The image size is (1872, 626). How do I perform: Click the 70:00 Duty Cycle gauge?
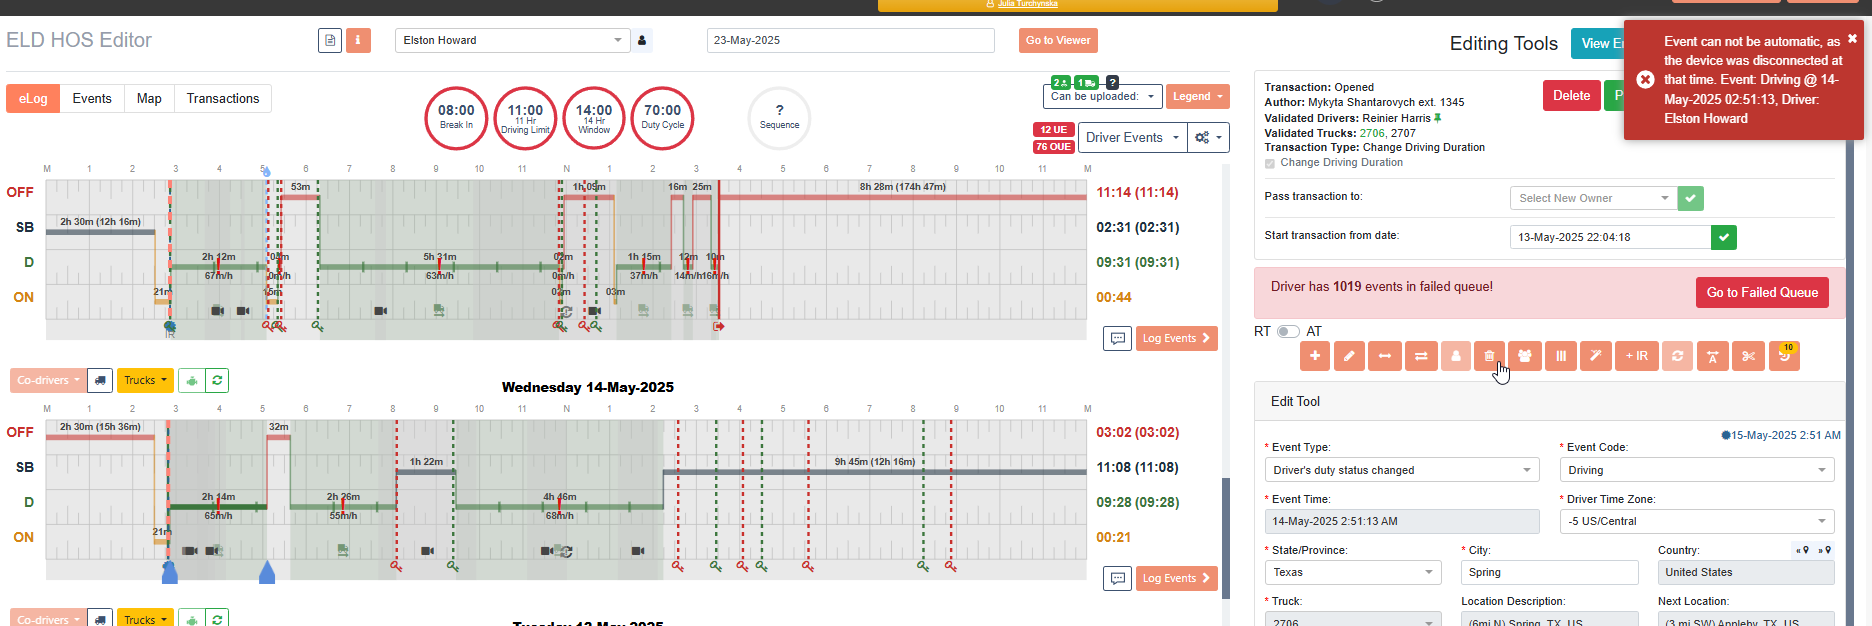662,118
